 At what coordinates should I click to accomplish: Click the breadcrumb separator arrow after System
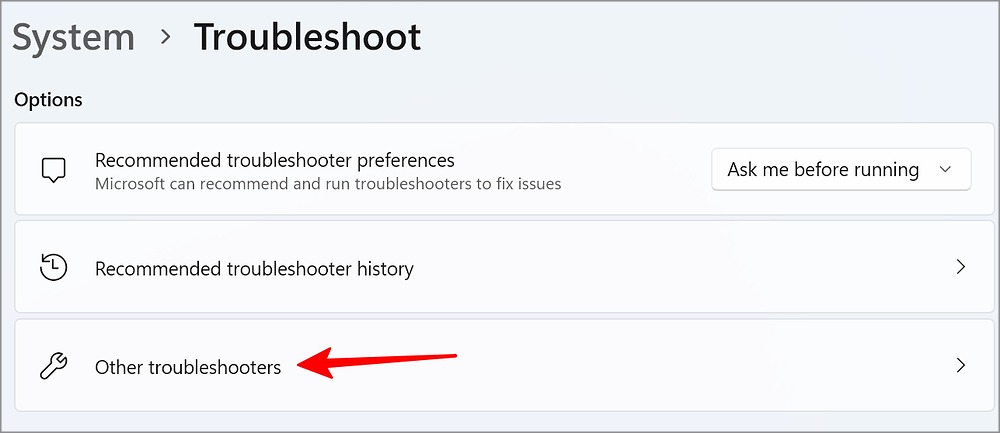(165, 38)
